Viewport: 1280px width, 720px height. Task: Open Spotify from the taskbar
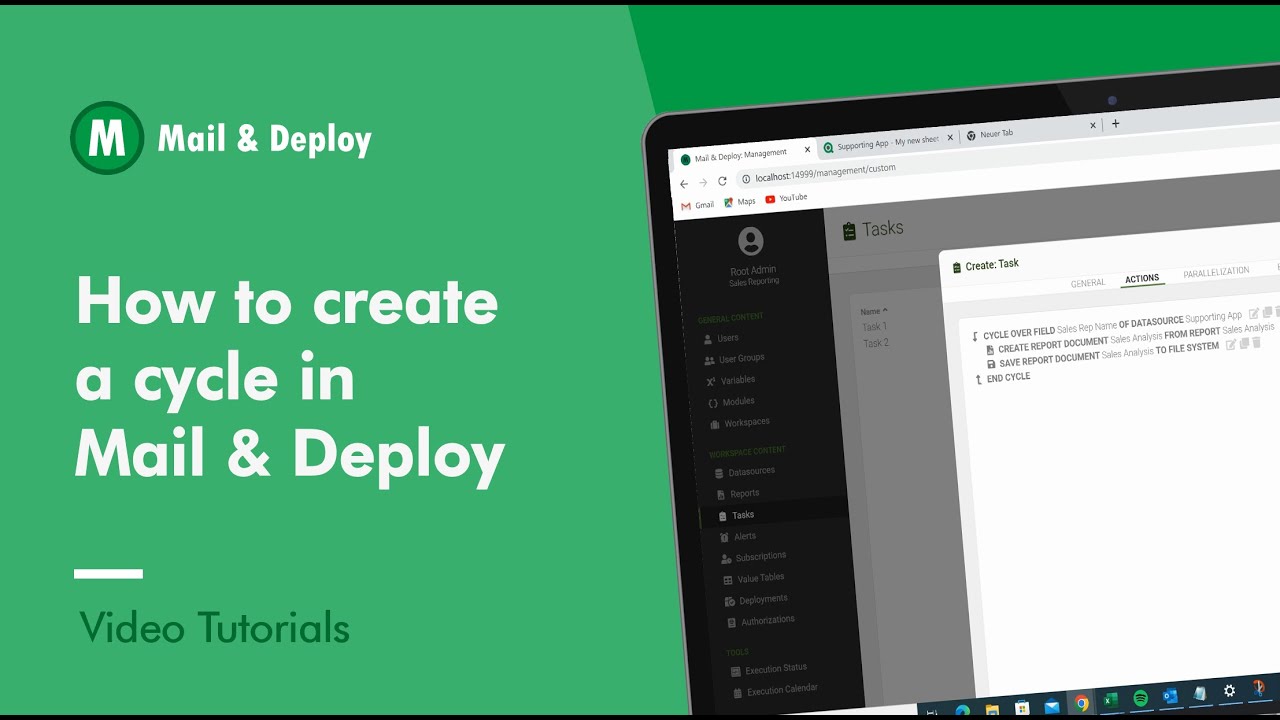[1140, 698]
